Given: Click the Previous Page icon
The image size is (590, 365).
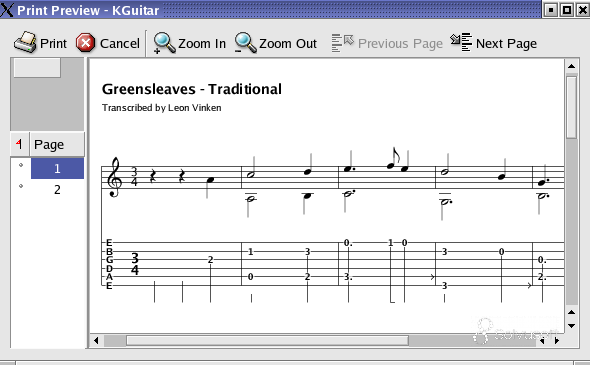Looking at the screenshot, I should click(x=342, y=43).
